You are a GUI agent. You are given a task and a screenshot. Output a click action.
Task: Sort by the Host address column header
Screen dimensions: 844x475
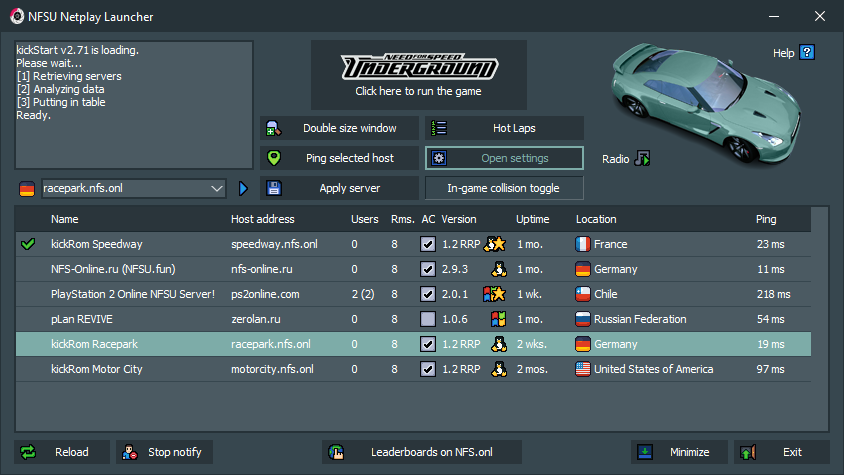pos(263,219)
